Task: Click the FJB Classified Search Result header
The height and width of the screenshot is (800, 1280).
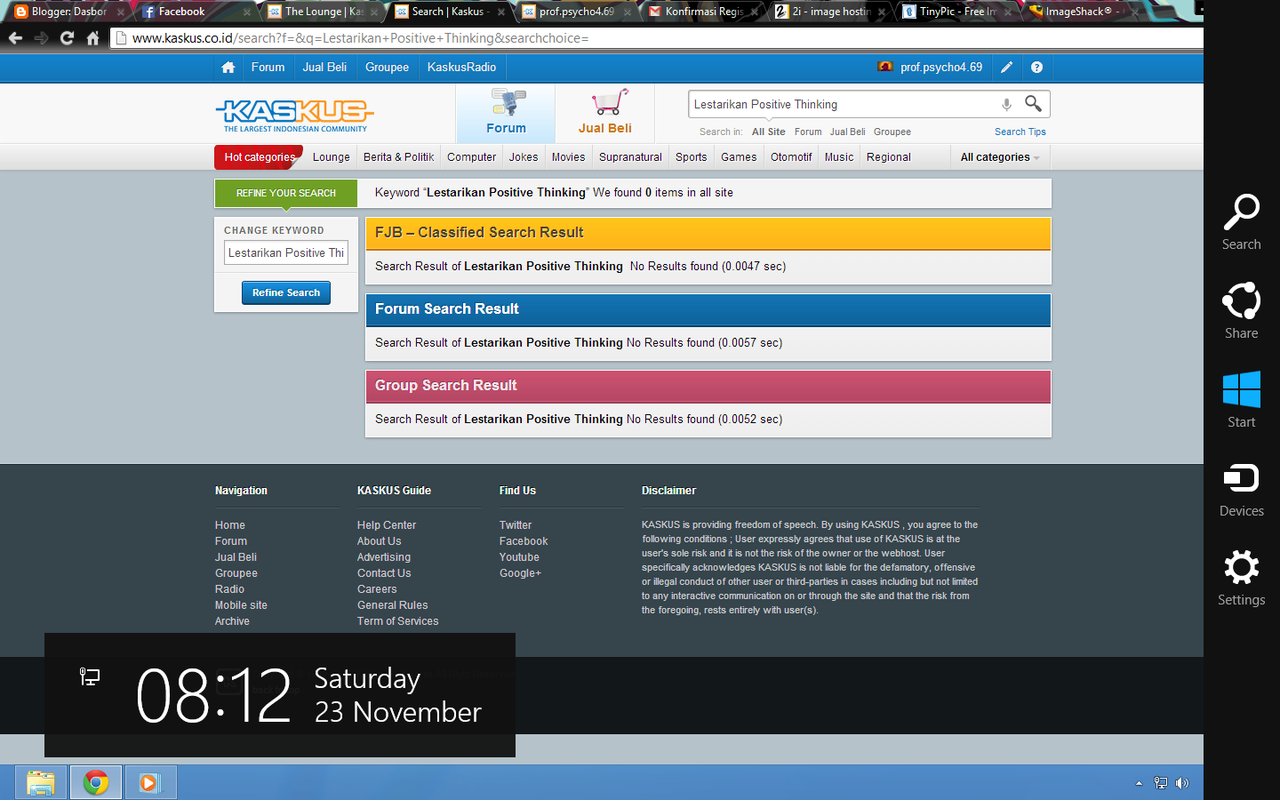Action: point(708,233)
